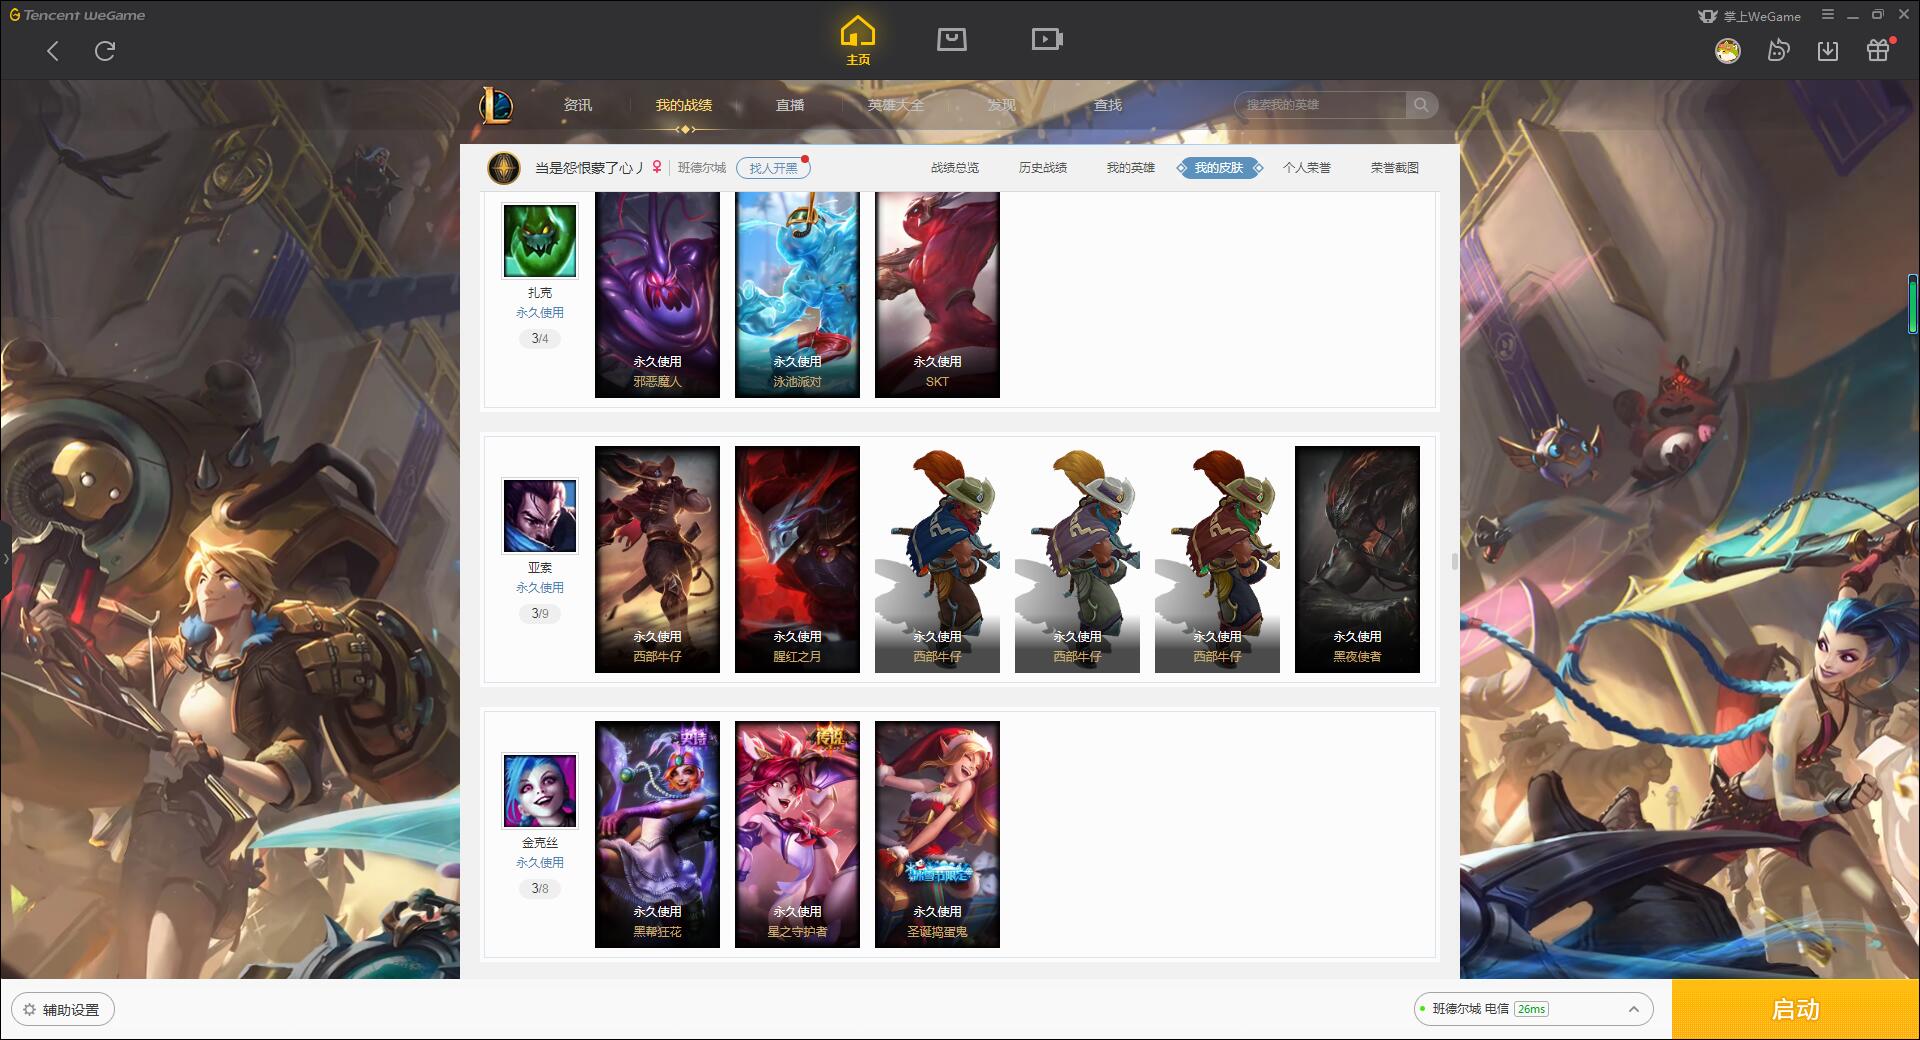The height and width of the screenshot is (1040, 1920).
Task: Open the 黑夜使者 skin thumbnail
Action: [1357, 559]
